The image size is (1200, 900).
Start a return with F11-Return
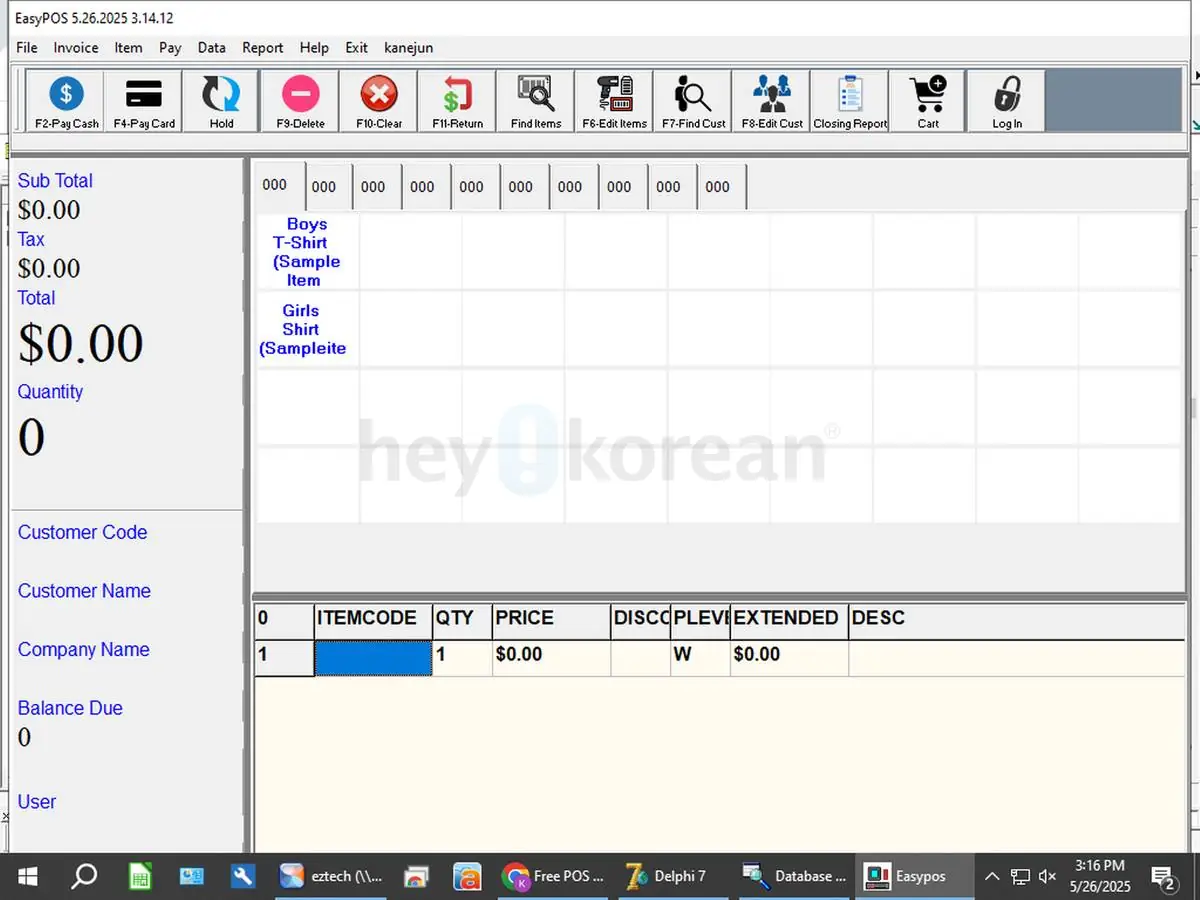point(457,101)
